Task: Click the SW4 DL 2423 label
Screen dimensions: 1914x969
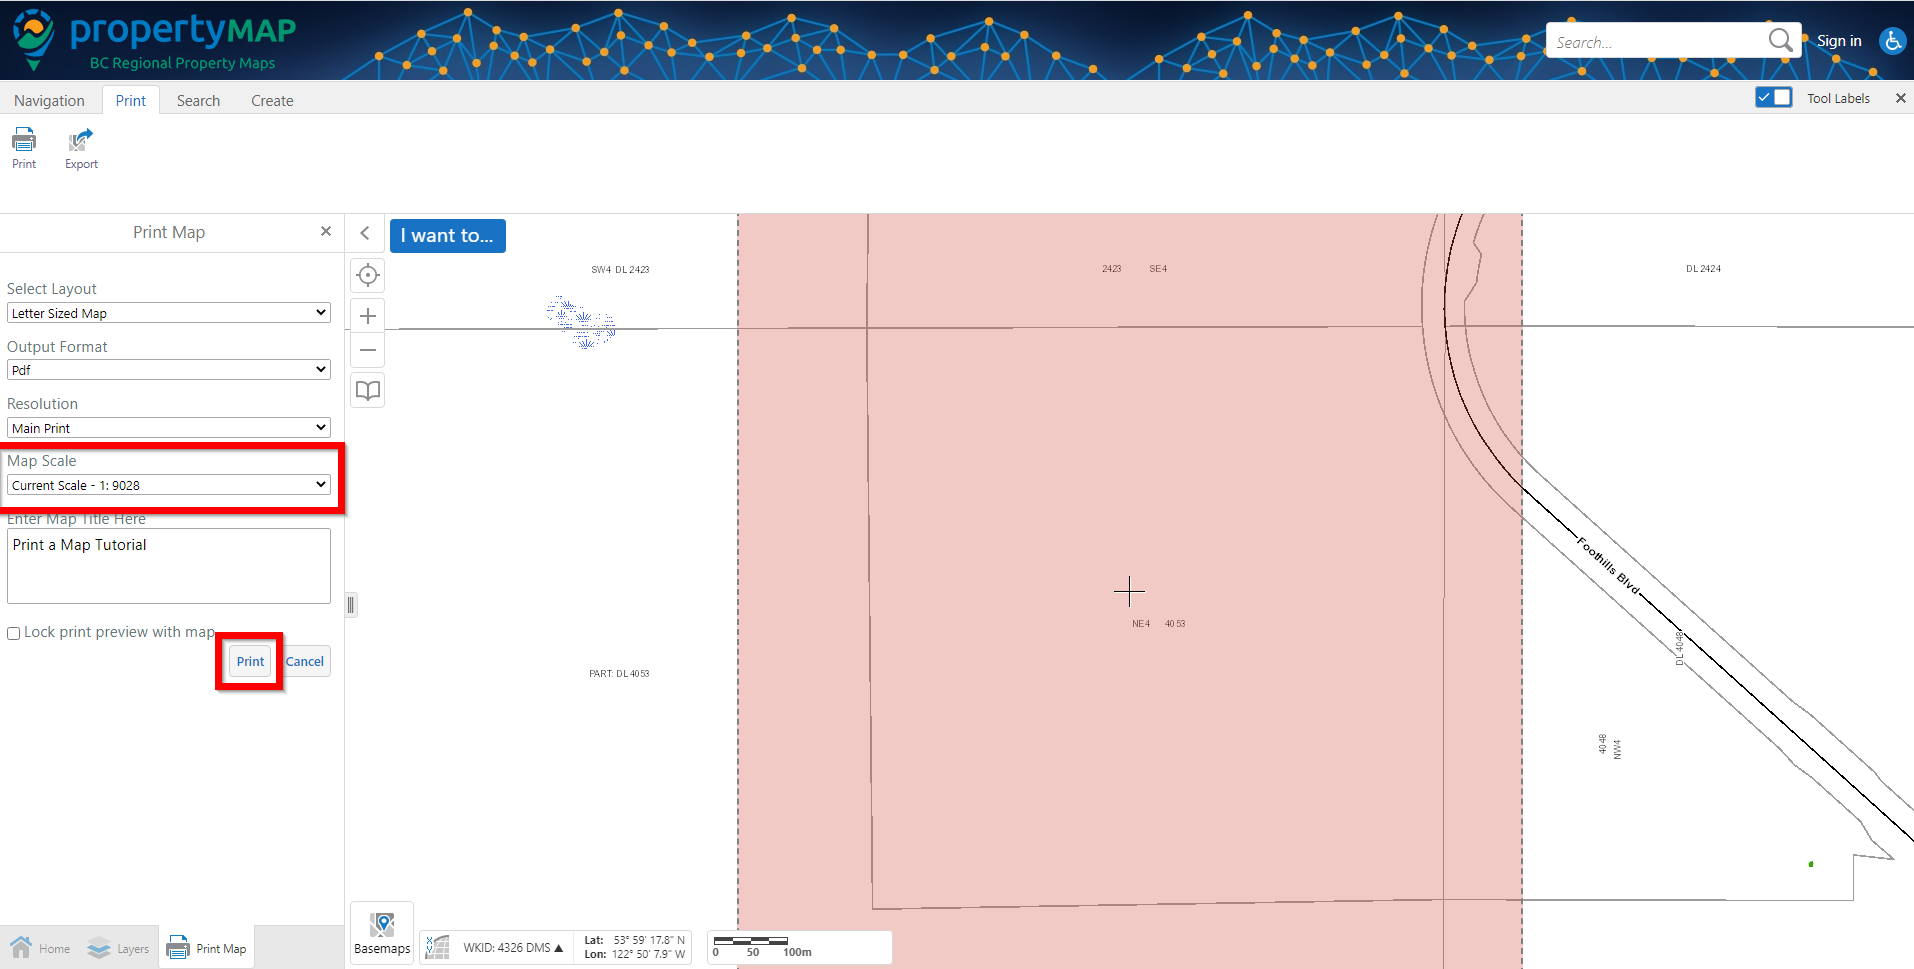Action: [x=620, y=270]
